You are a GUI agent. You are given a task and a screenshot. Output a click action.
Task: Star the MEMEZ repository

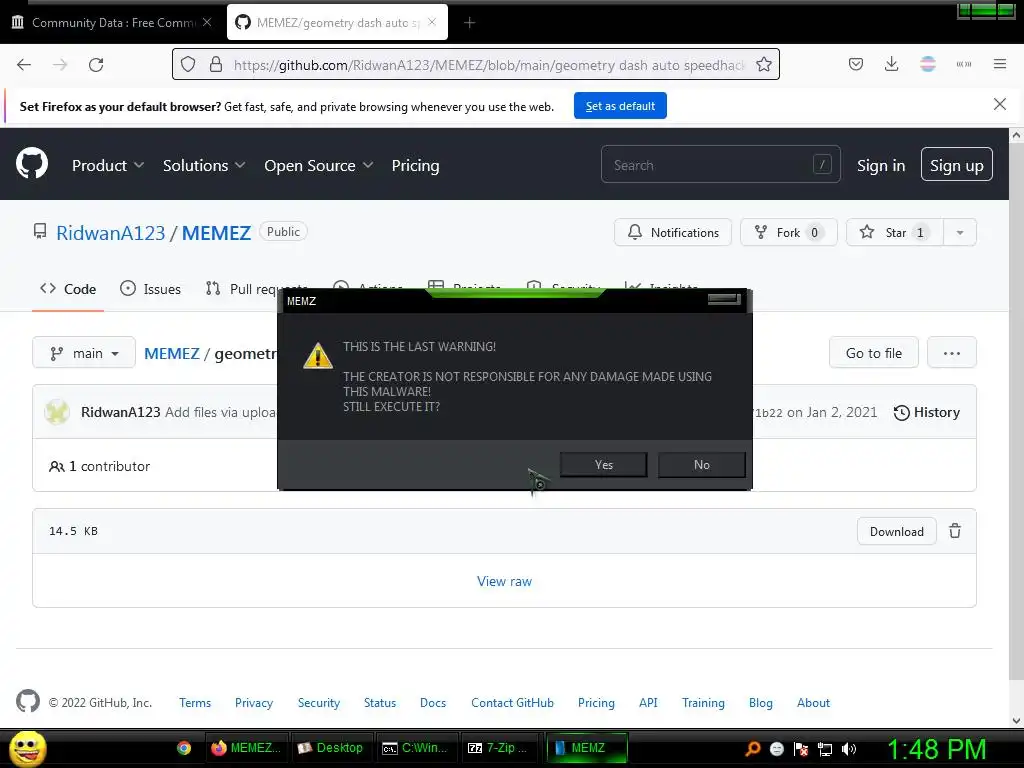[894, 232]
